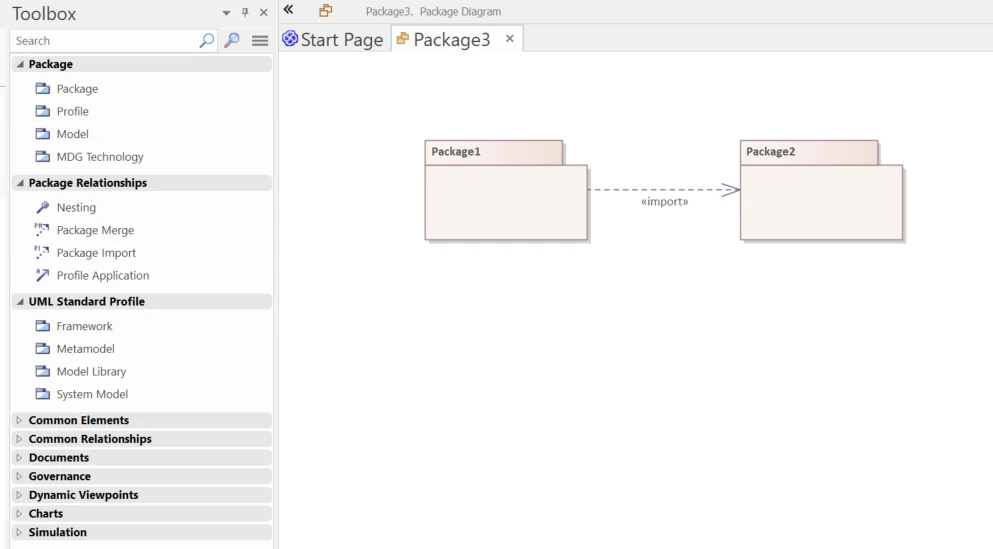Expand the Common Elements section
Viewport: 993px width, 549px height.
point(19,420)
